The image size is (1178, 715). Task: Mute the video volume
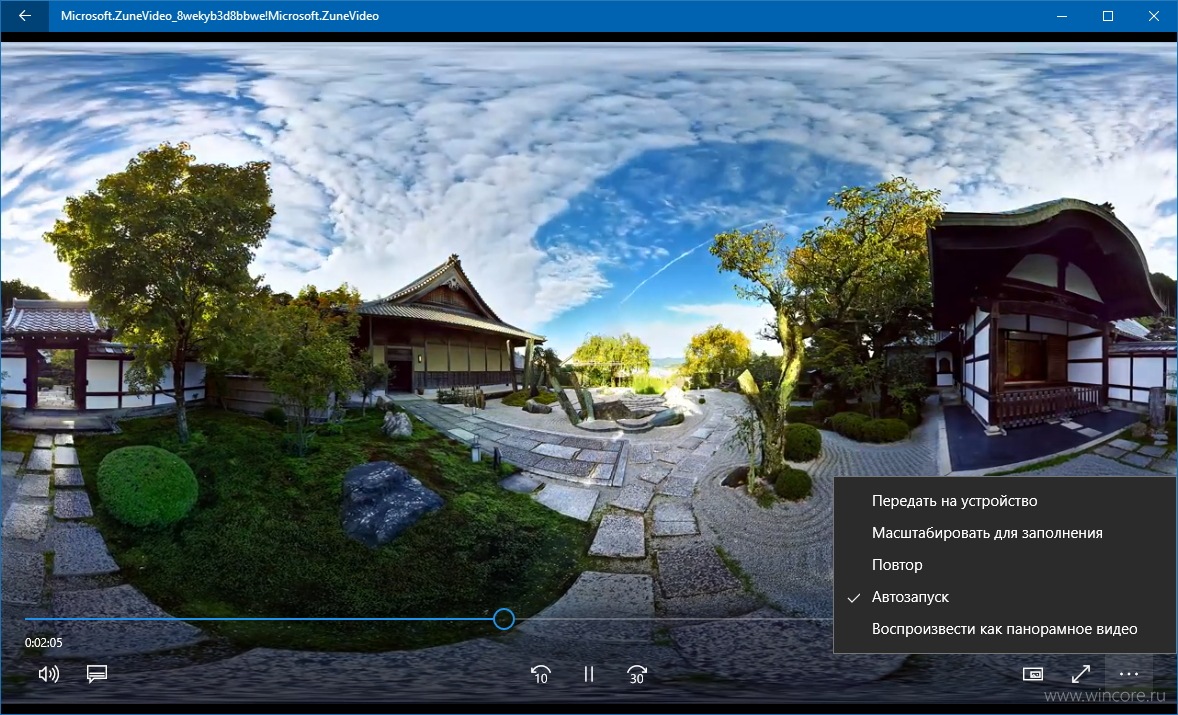49,674
